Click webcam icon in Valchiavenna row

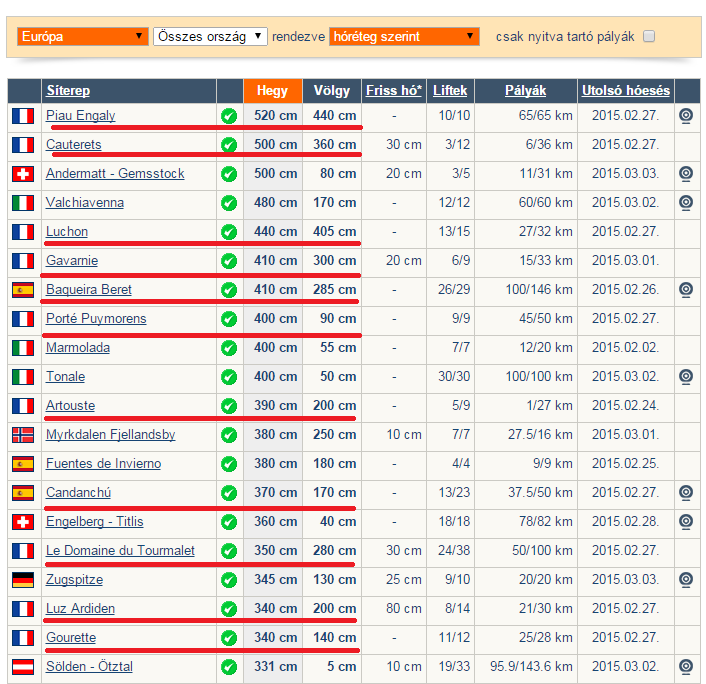tap(685, 203)
